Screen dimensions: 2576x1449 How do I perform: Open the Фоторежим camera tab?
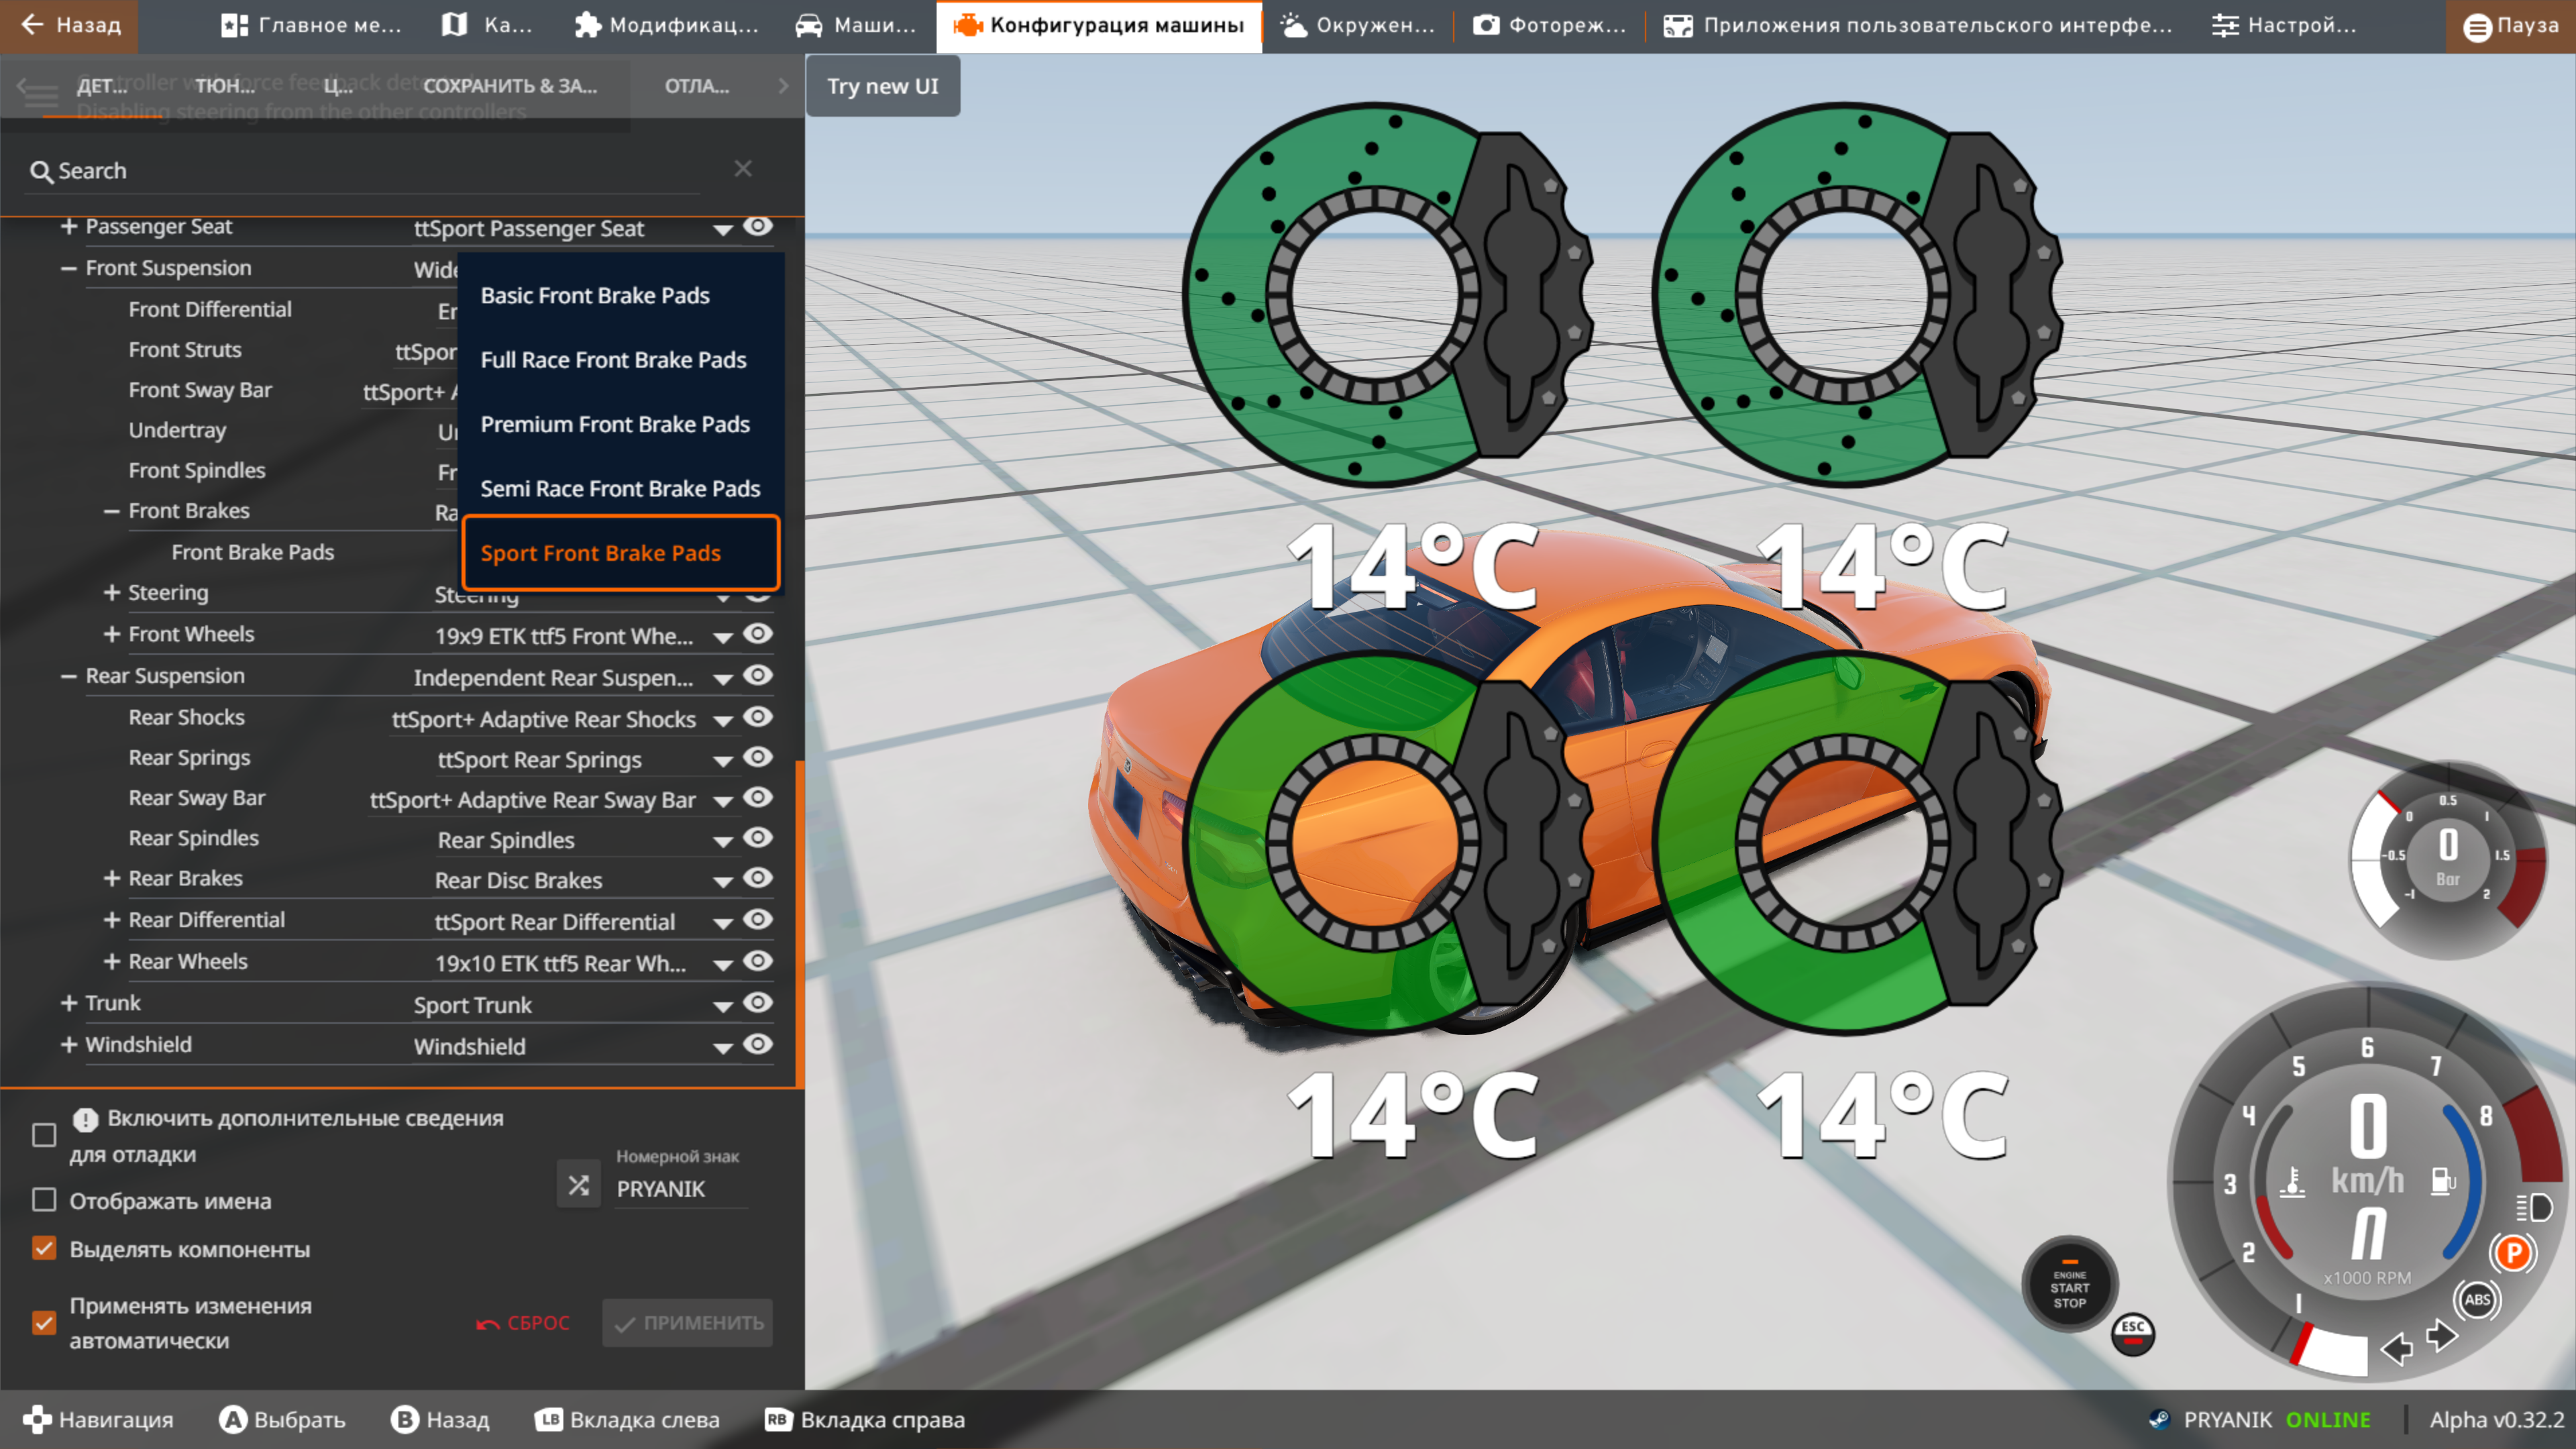click(1549, 25)
